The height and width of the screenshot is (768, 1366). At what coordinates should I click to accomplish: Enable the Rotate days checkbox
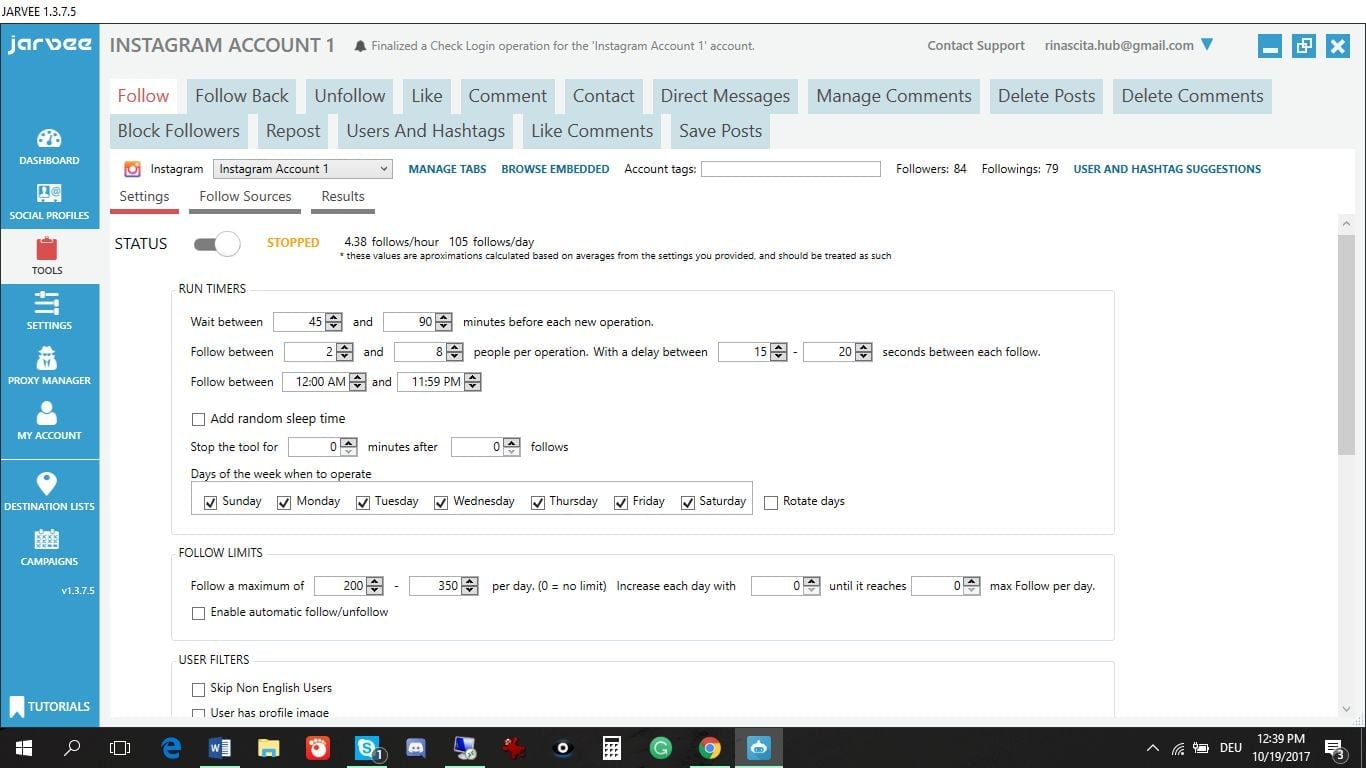tap(771, 502)
